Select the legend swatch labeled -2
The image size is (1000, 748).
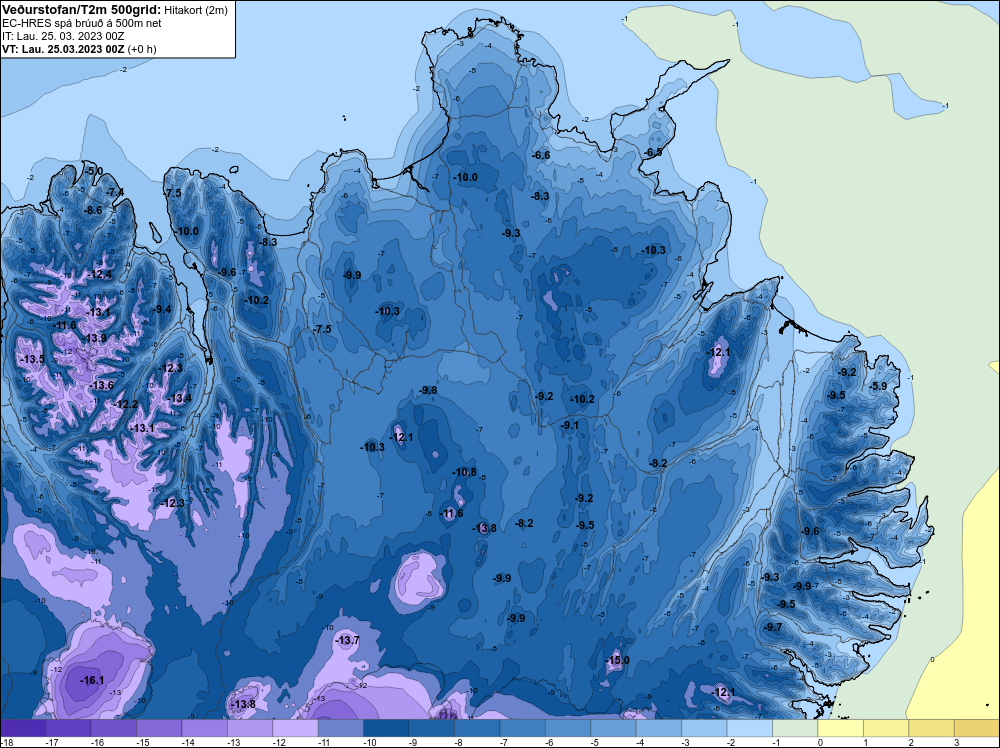pyautogui.click(x=749, y=728)
